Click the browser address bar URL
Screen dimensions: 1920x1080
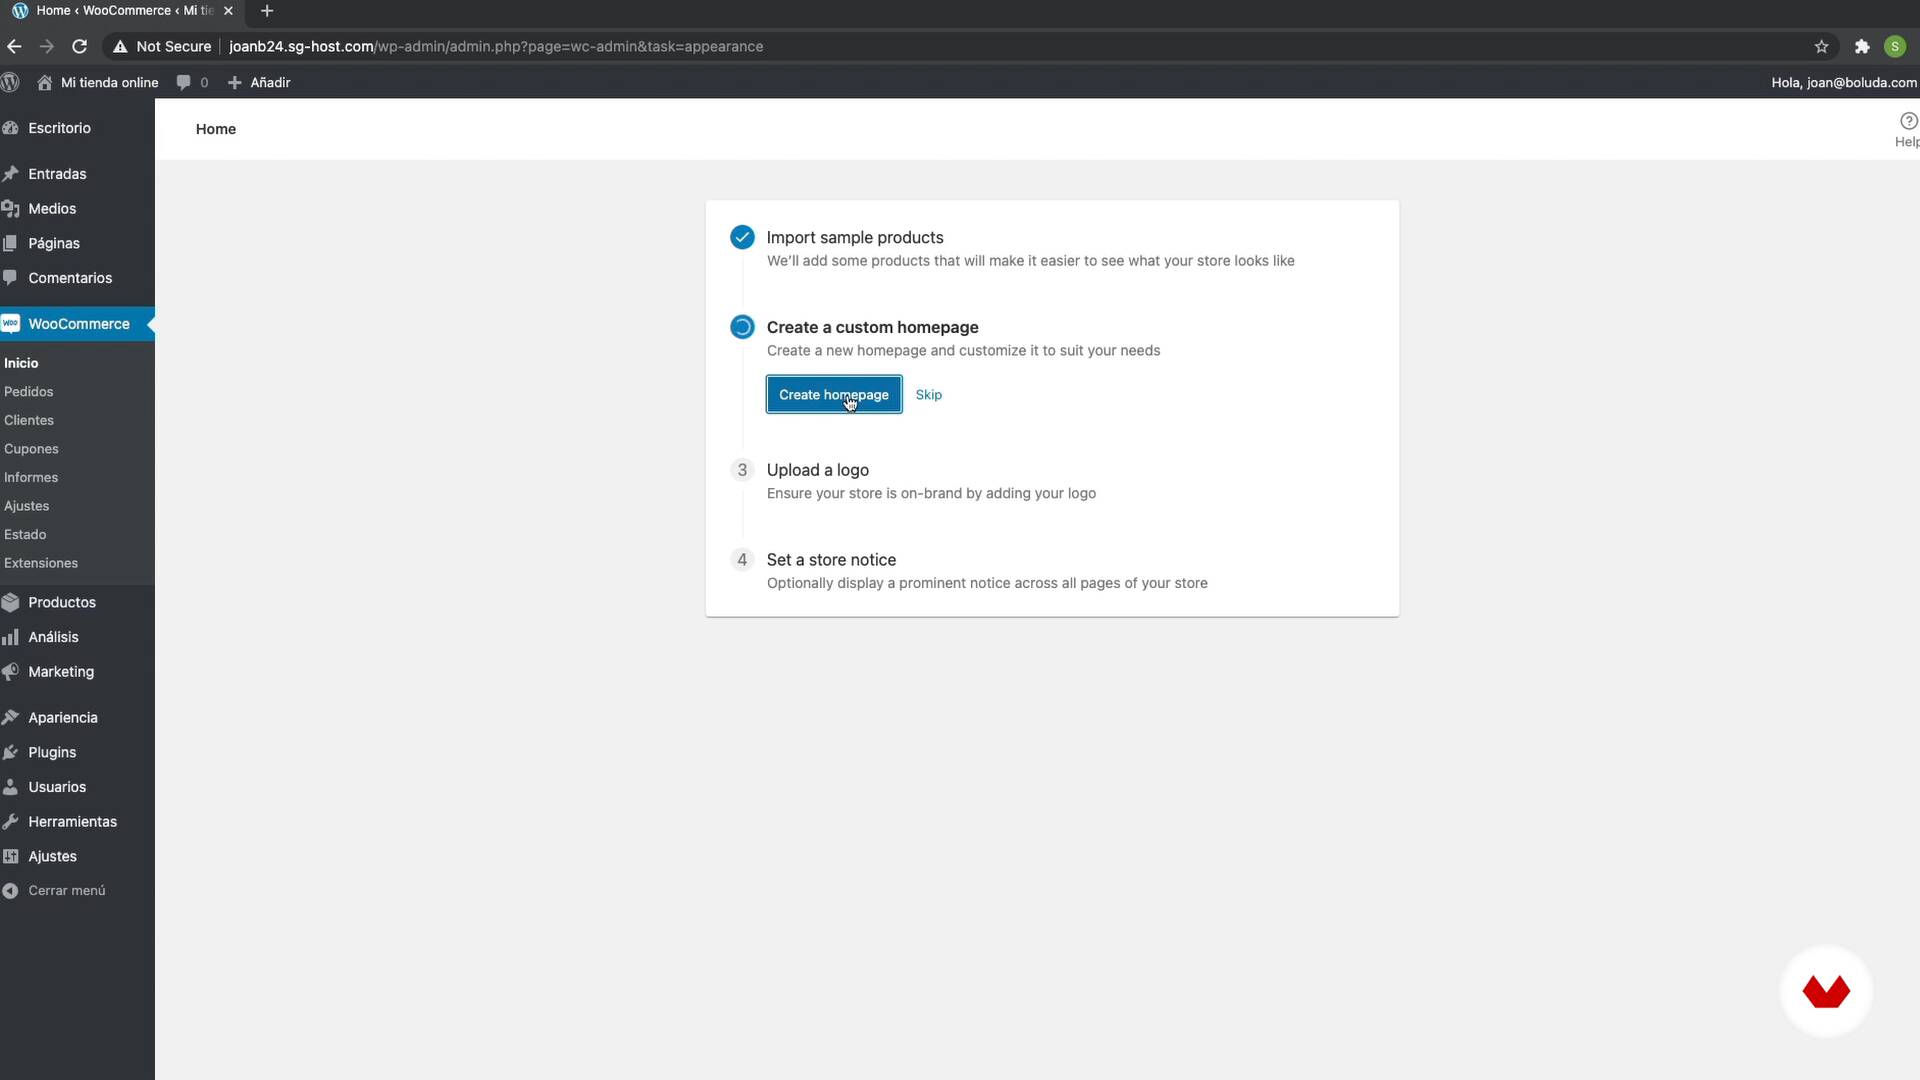496,46
